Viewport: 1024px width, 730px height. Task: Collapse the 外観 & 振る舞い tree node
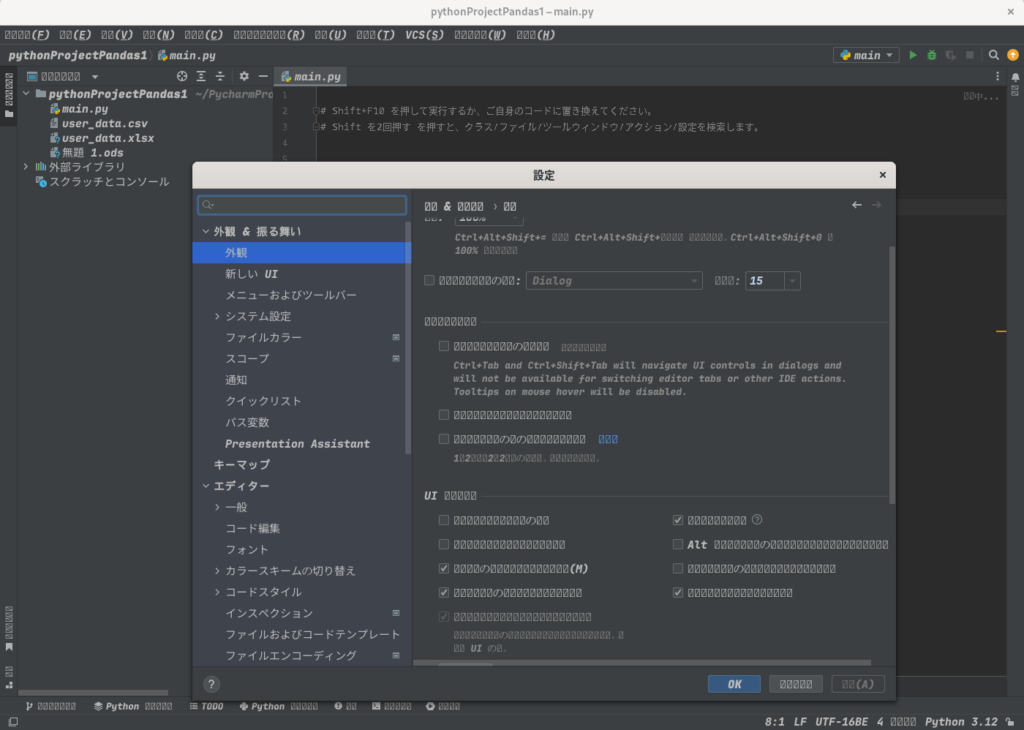206,231
